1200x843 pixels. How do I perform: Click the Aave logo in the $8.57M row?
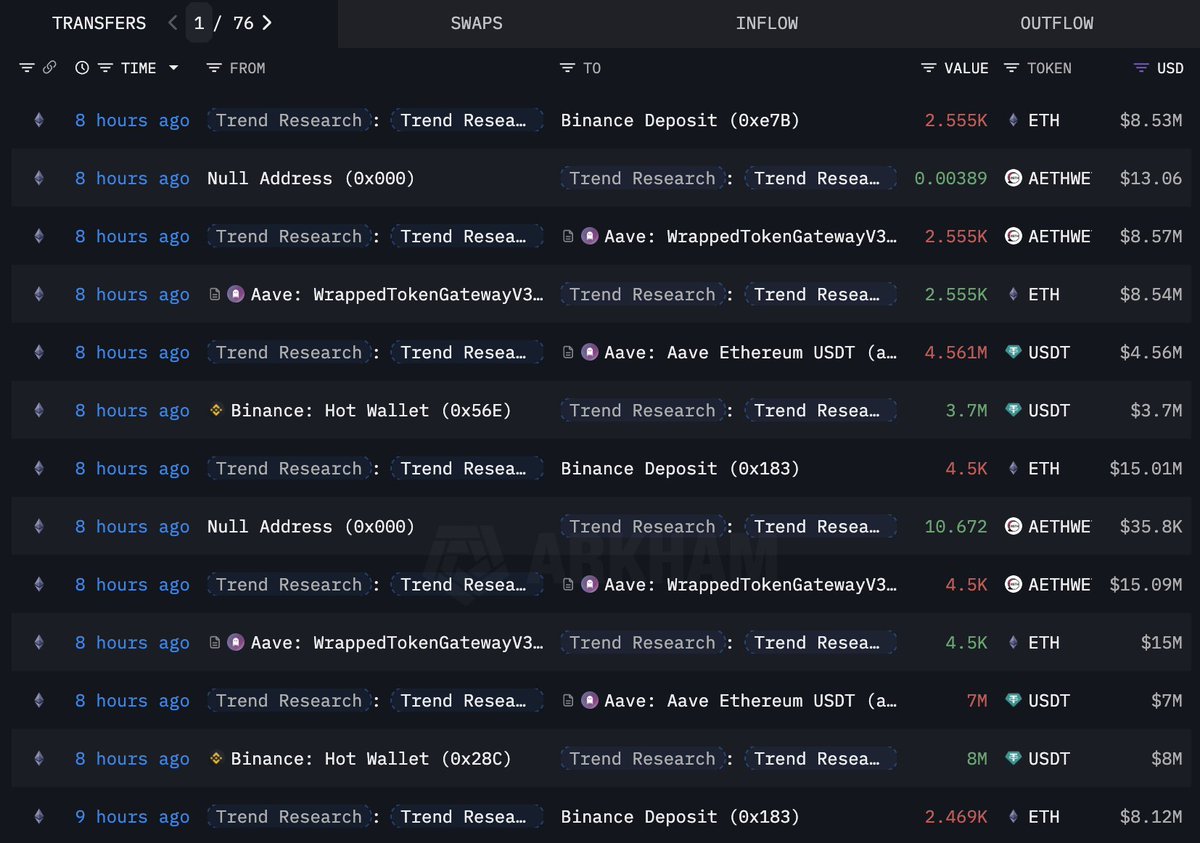click(x=590, y=236)
